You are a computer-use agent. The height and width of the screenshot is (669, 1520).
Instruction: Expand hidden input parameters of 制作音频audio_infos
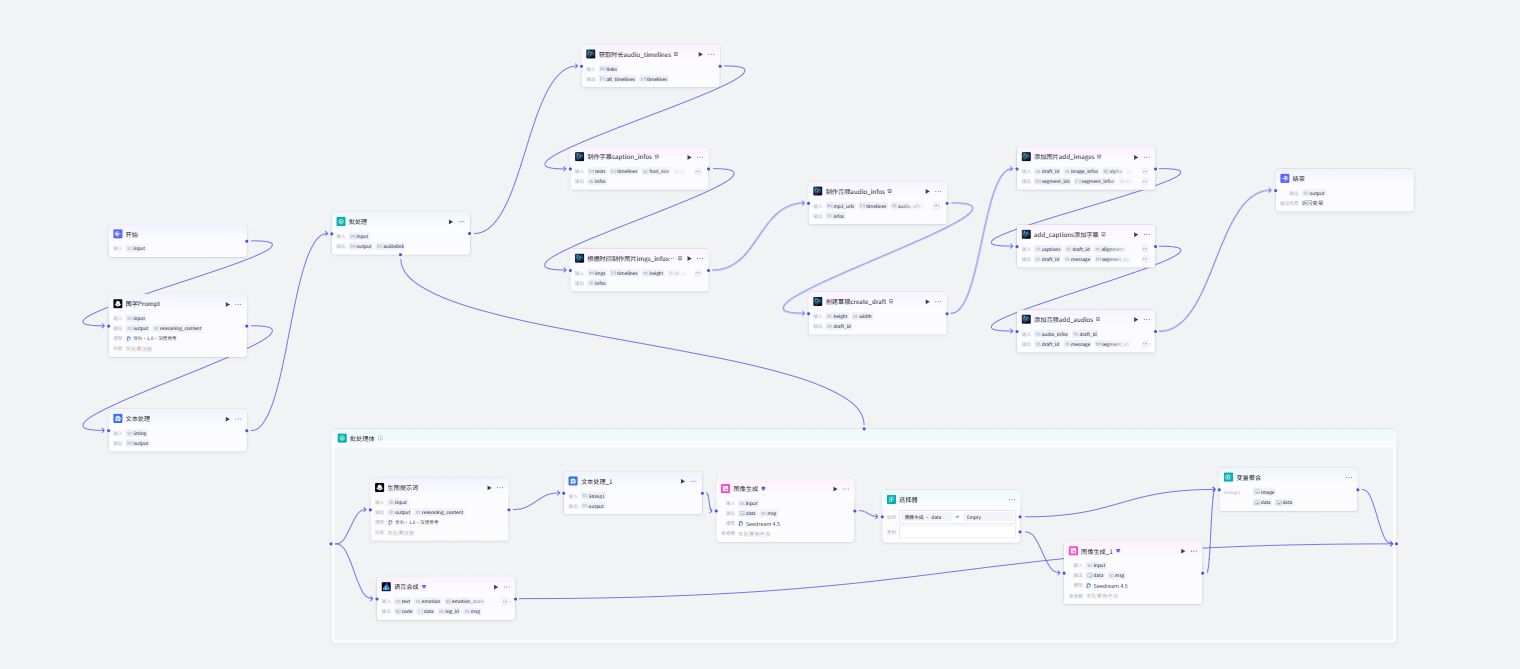[x=936, y=206]
